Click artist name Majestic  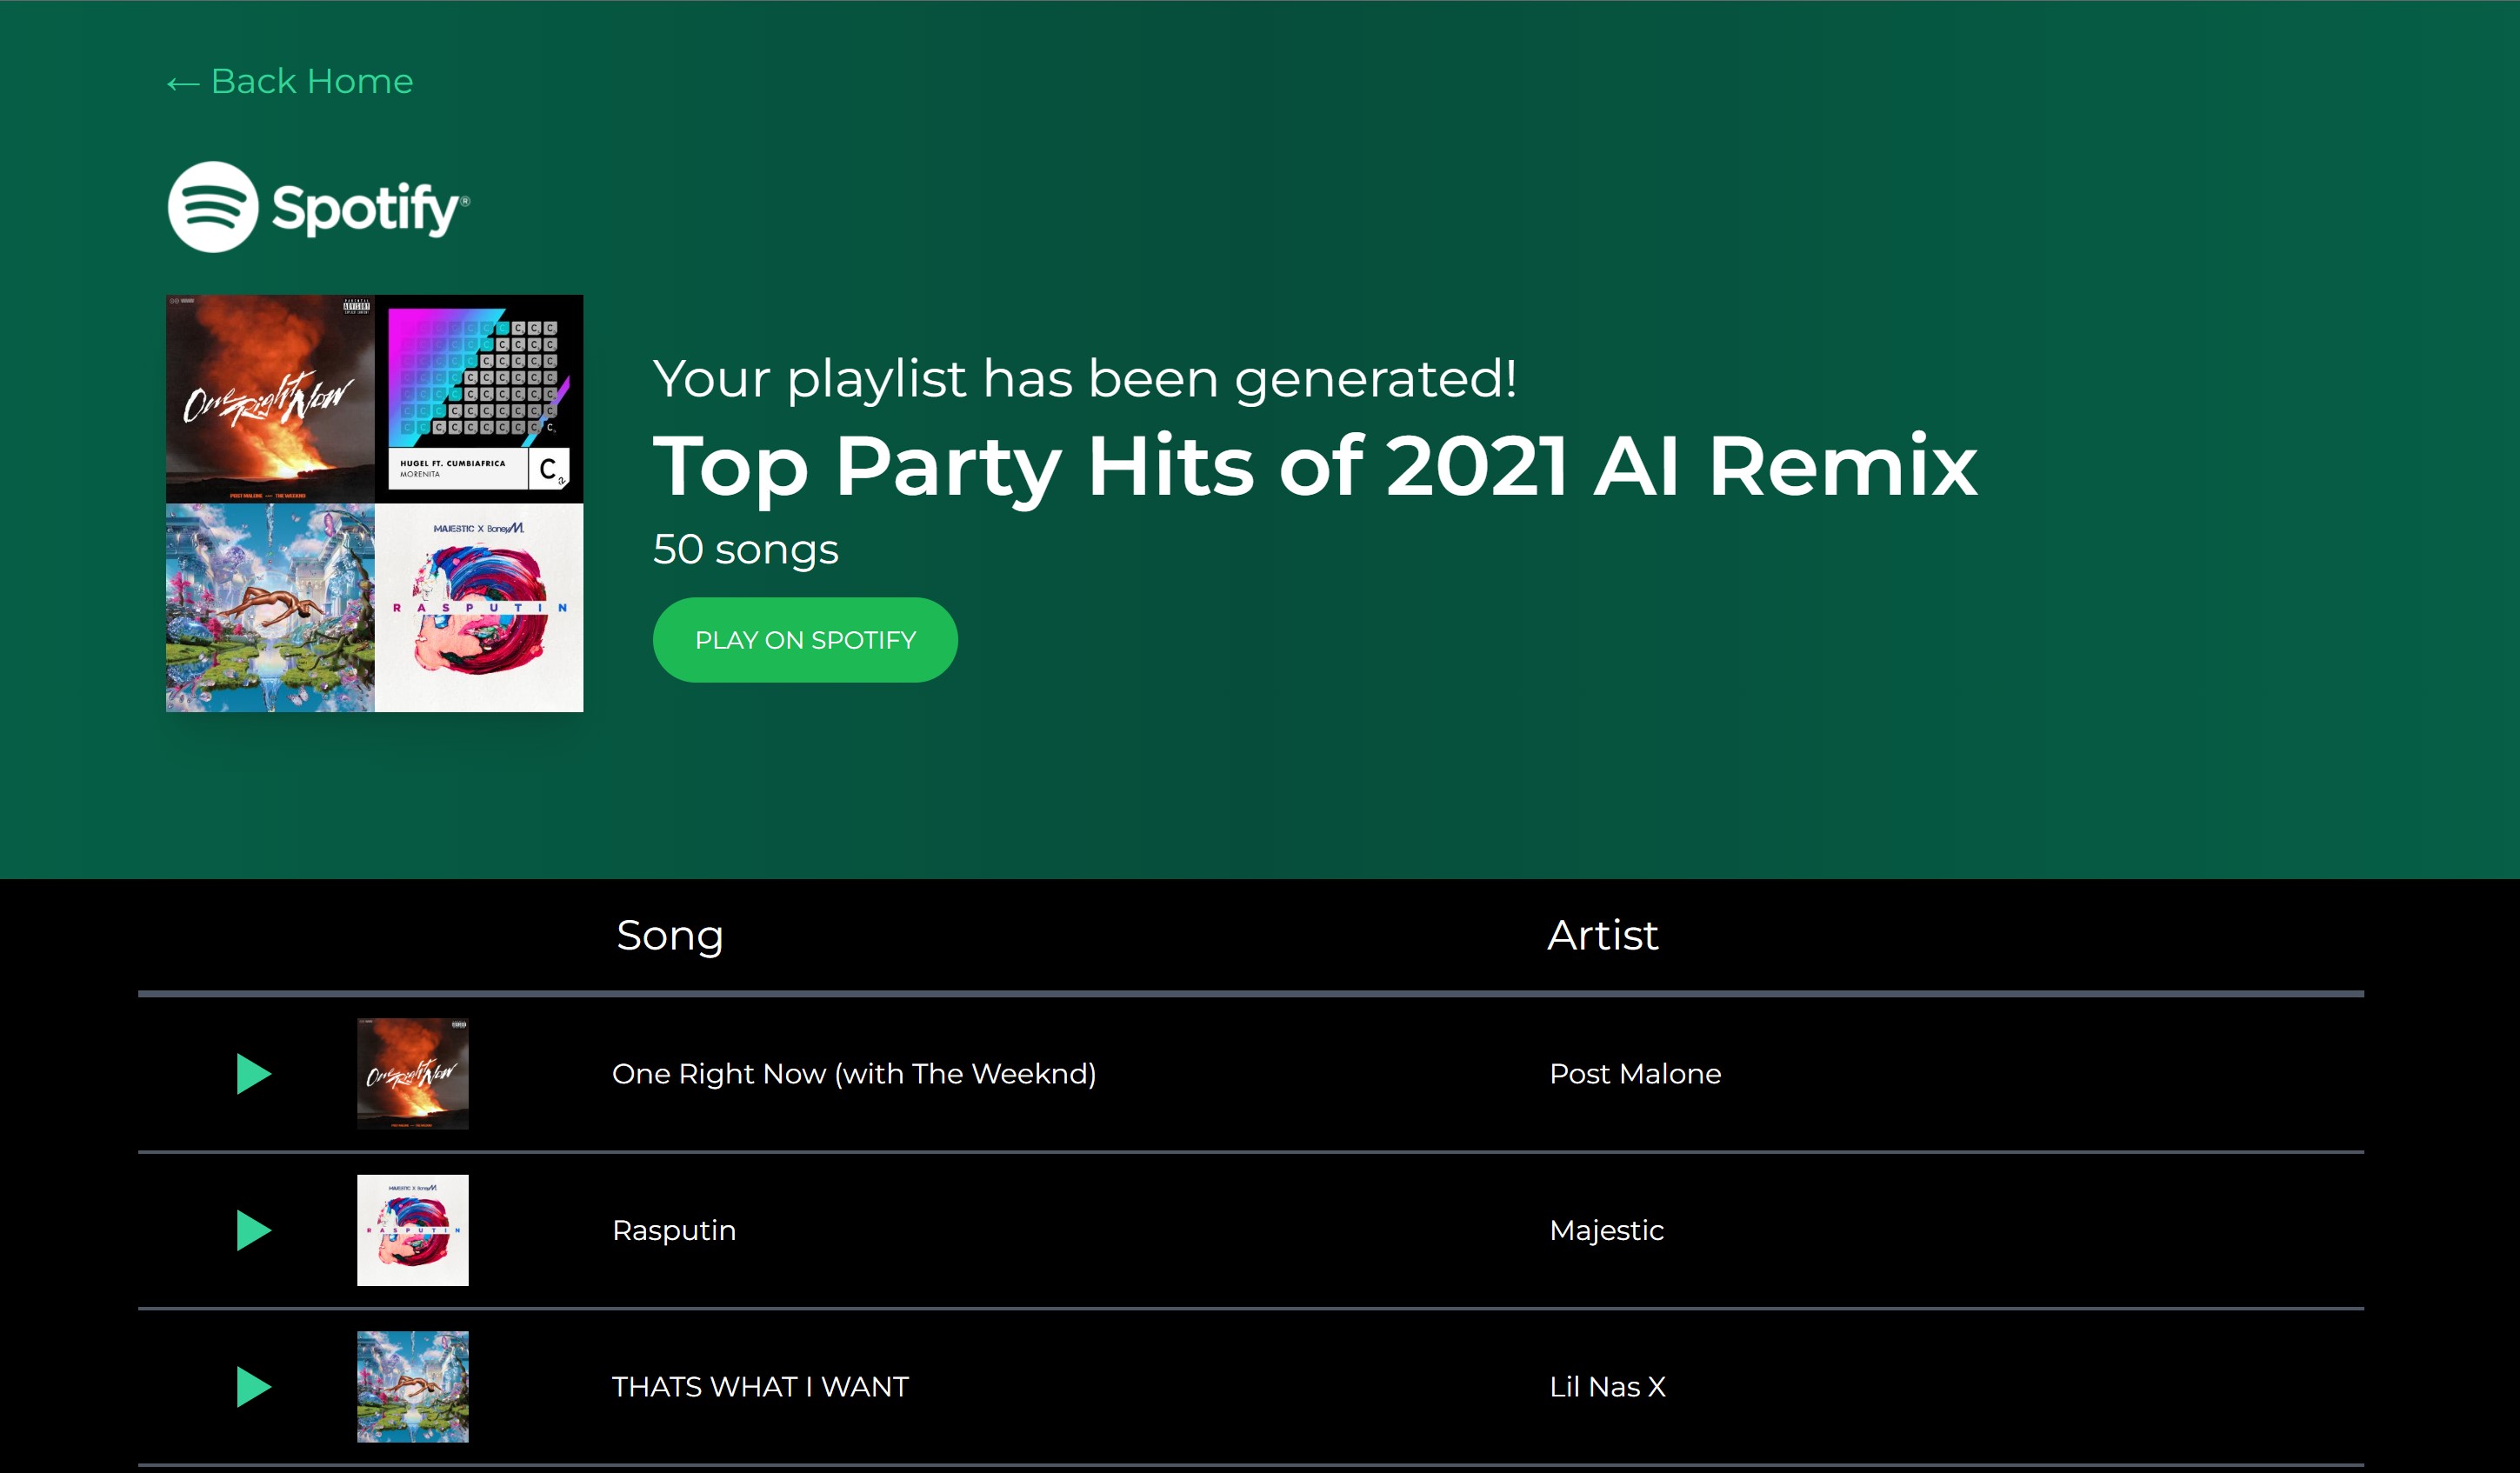tap(1606, 1230)
